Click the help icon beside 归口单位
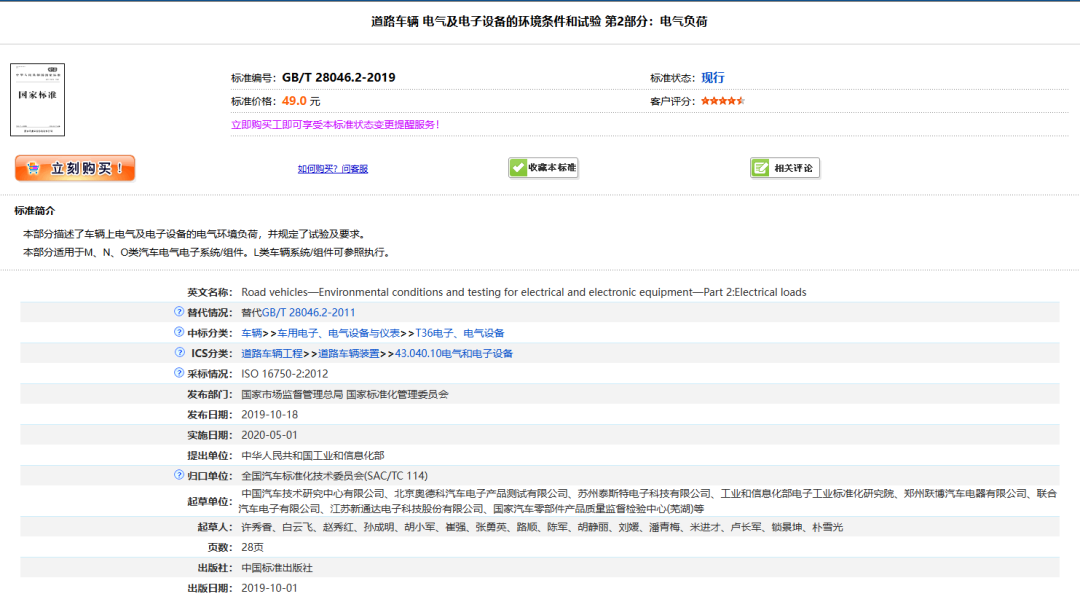The height and width of the screenshot is (602, 1080). click(x=180, y=475)
